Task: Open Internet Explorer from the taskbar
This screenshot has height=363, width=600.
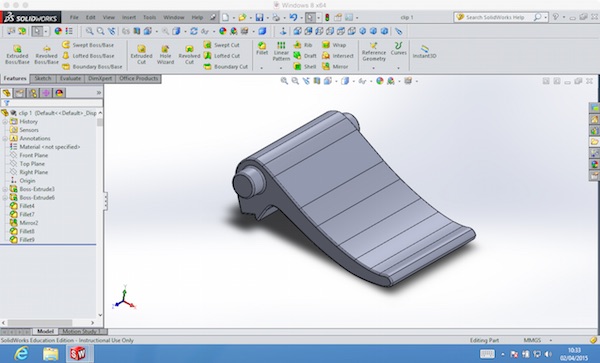Action: (21, 353)
